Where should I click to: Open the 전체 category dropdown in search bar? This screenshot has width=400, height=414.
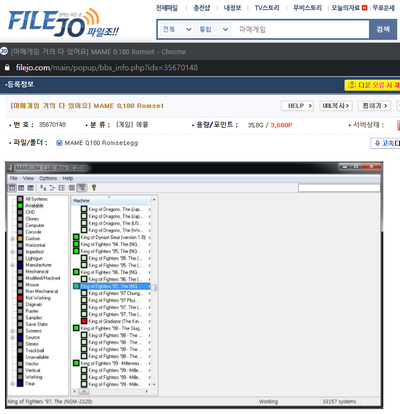point(177,29)
